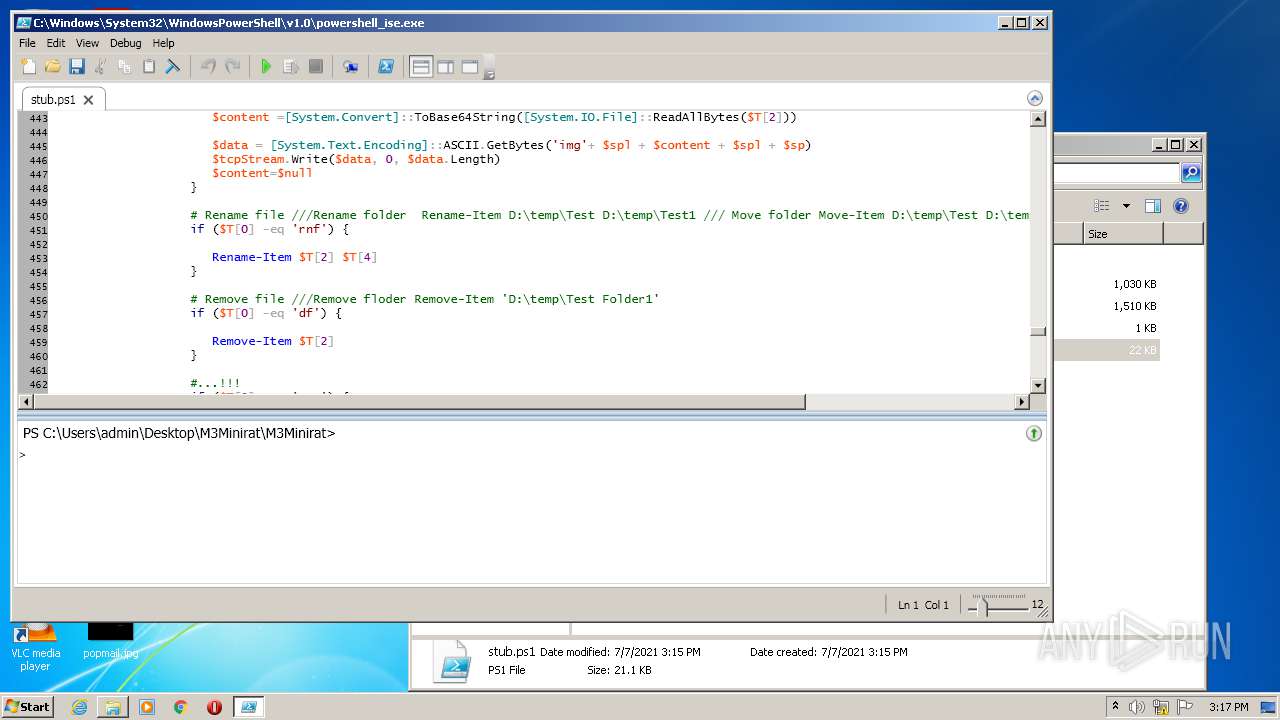Click the Rename-Item line in the script
Viewport: 1280px width, 720px height.
pos(294,257)
